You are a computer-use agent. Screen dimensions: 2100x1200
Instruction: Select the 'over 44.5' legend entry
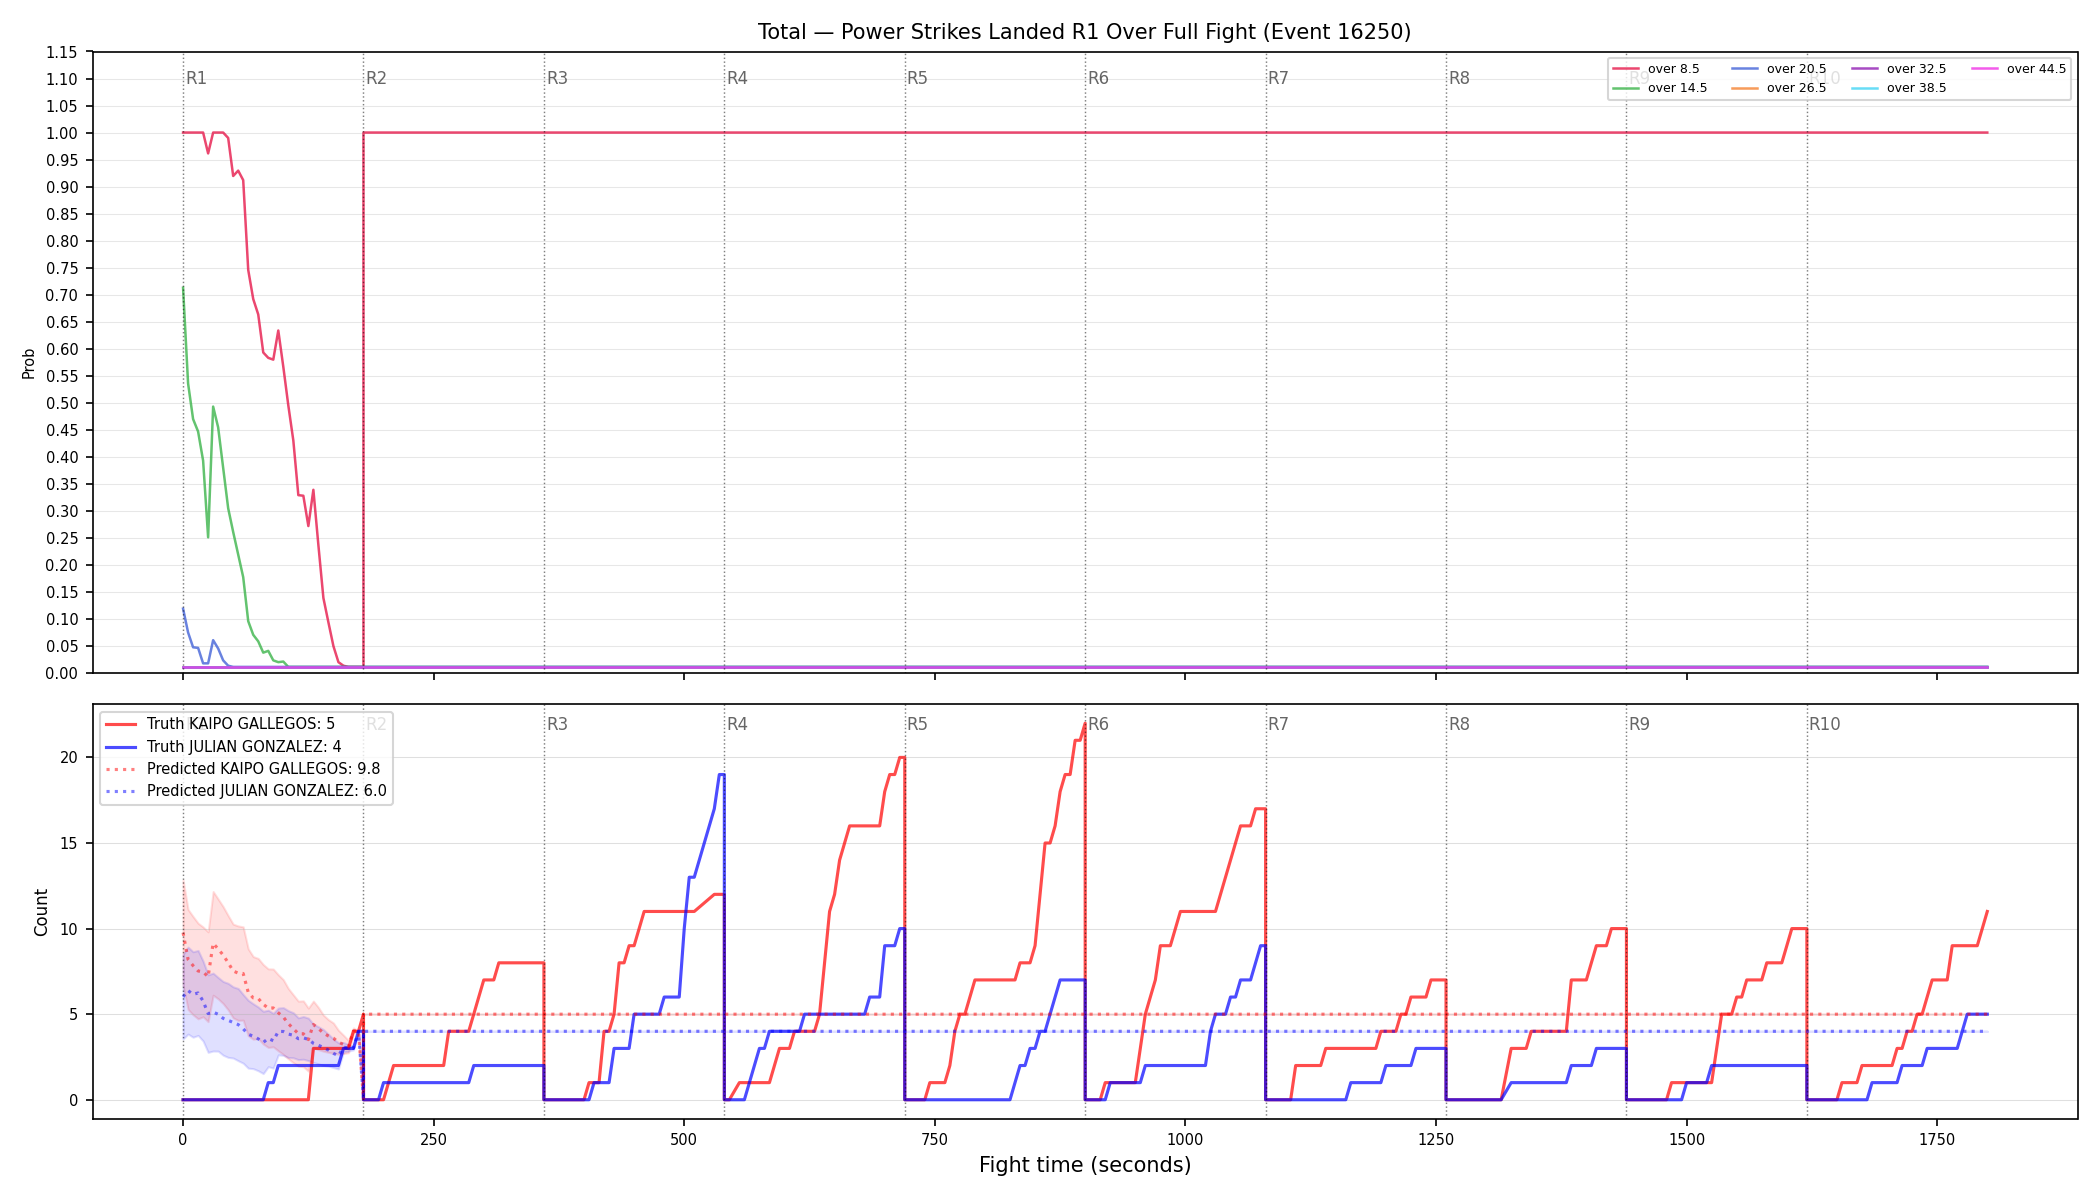click(2019, 69)
